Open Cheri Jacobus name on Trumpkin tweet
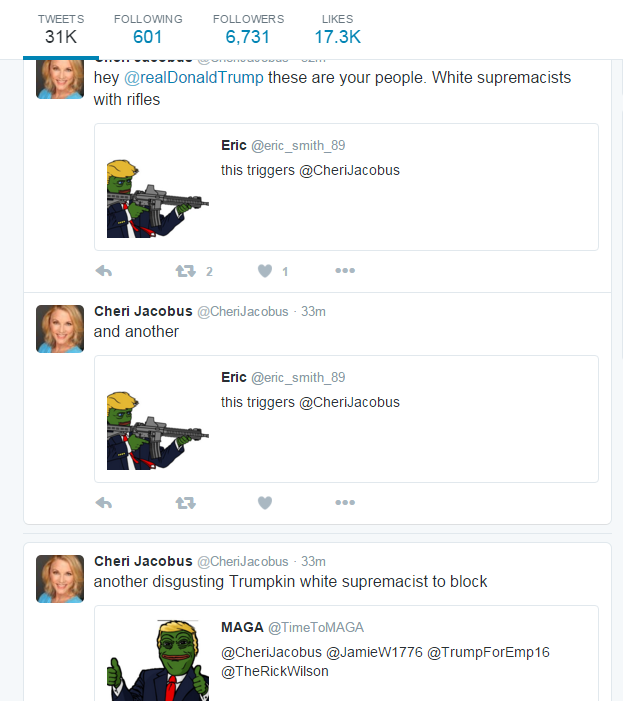The image size is (623, 715). point(143,561)
